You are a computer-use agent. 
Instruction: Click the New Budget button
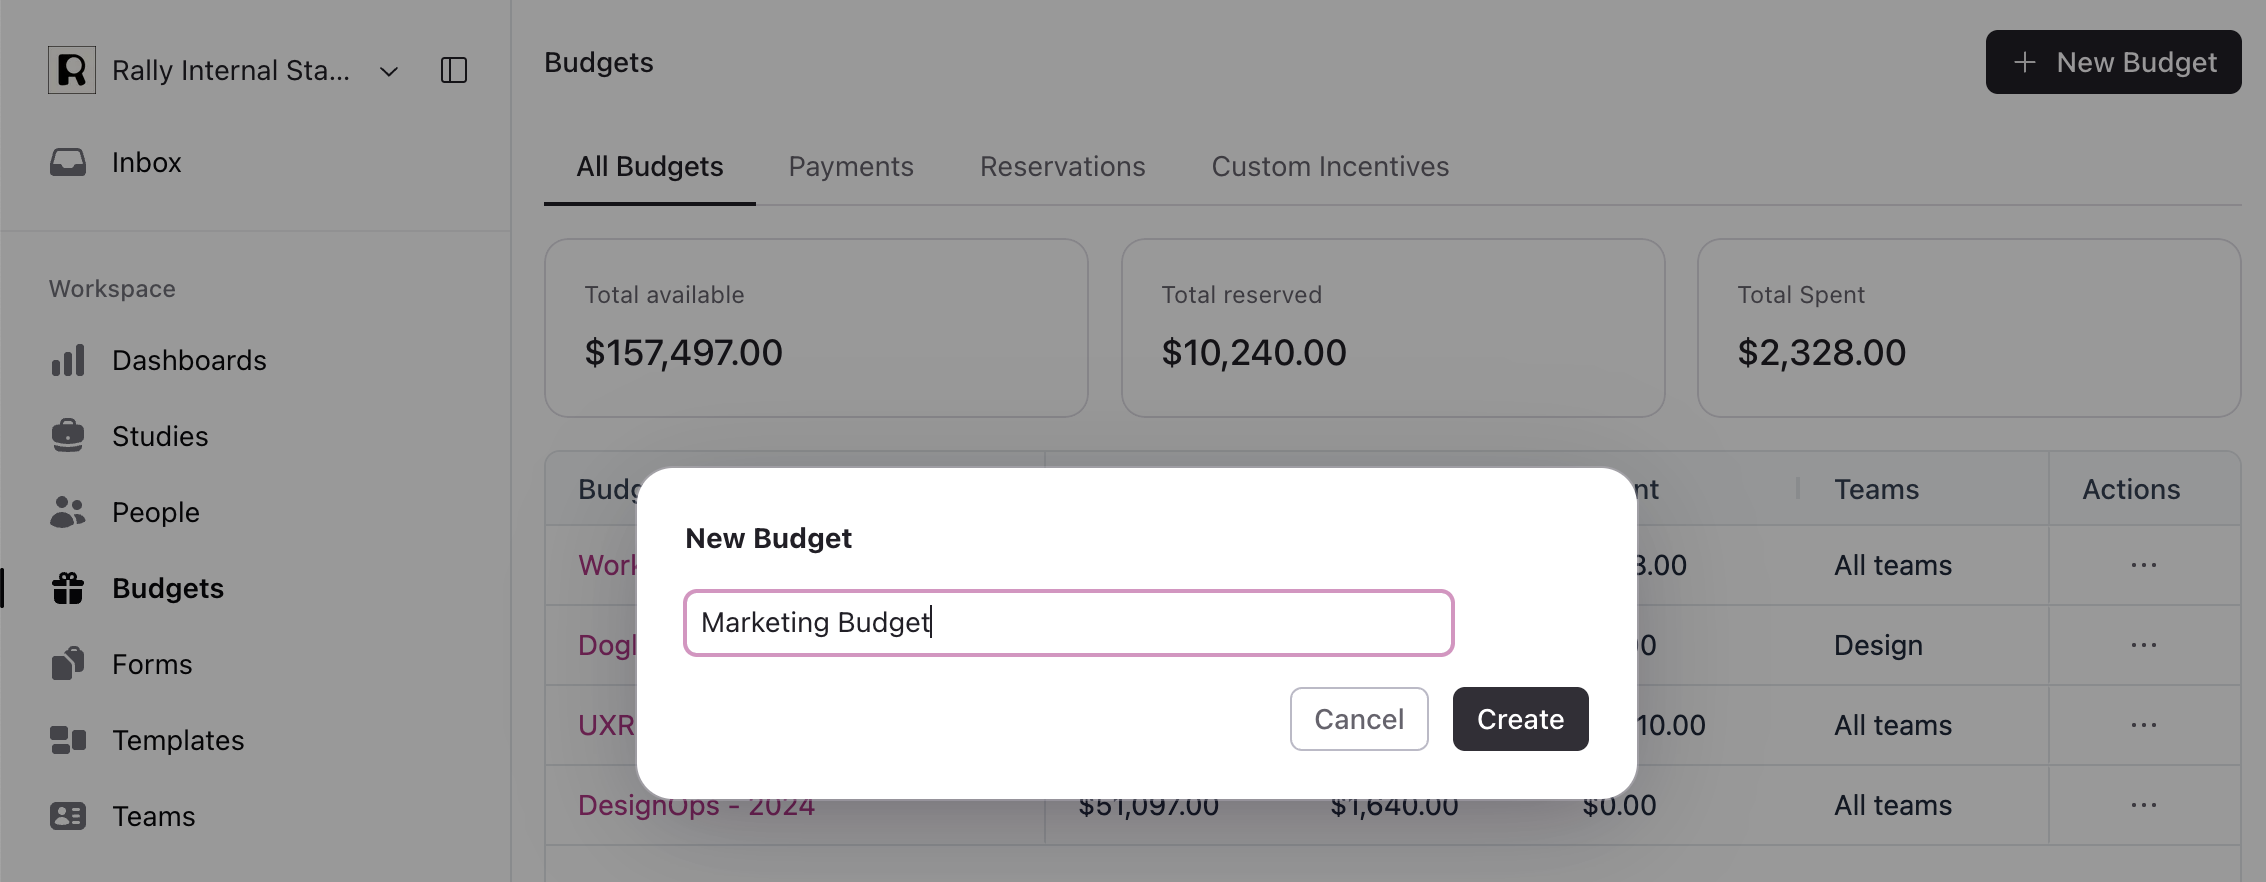tap(2113, 62)
